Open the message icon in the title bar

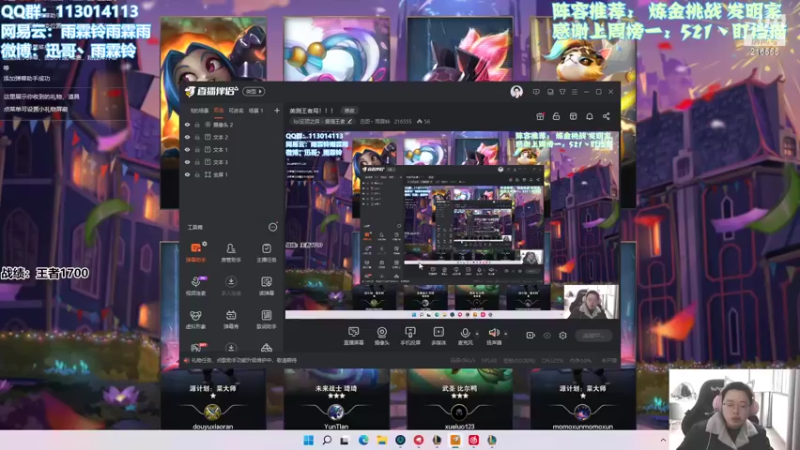(536, 92)
